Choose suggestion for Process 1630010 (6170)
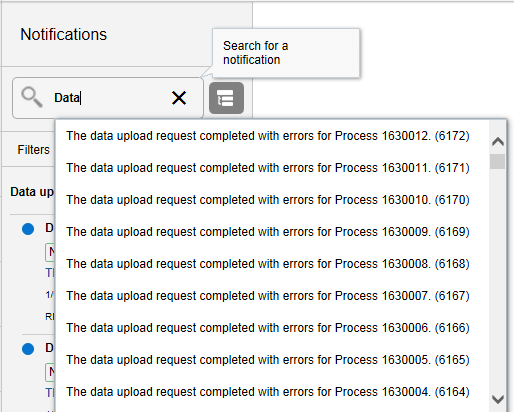 coord(268,200)
